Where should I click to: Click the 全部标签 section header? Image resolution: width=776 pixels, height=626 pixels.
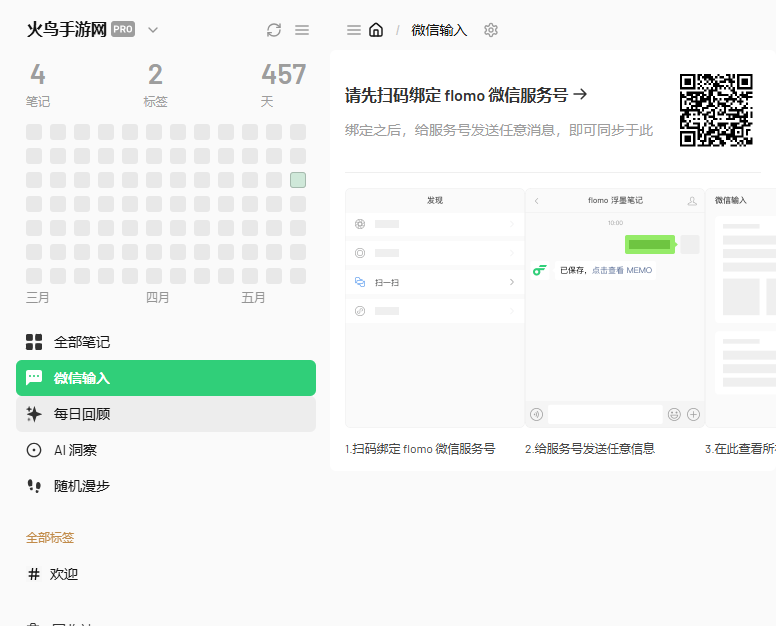pyautogui.click(x=50, y=537)
